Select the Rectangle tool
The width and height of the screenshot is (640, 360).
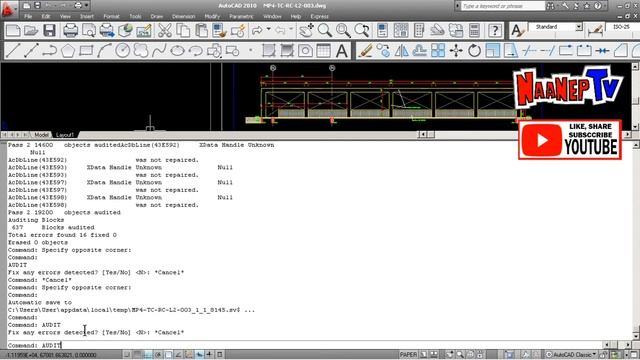pos(86,51)
